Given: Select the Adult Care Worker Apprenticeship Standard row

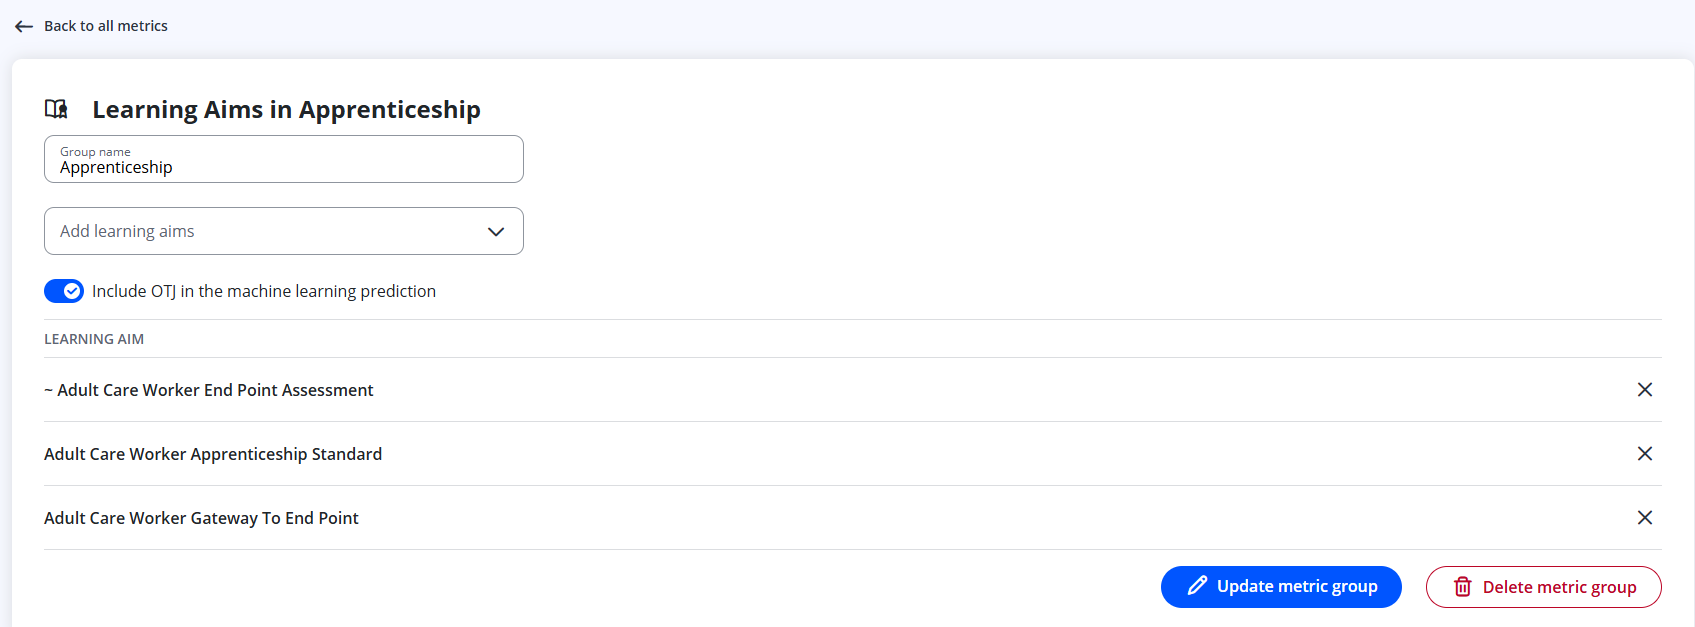Looking at the screenshot, I should tap(853, 454).
